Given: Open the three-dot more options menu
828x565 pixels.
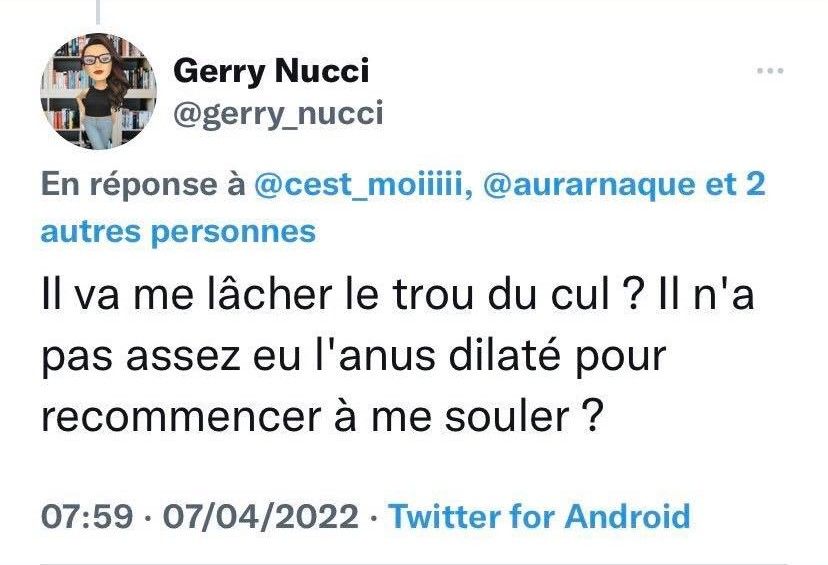Looking at the screenshot, I should 770,72.
